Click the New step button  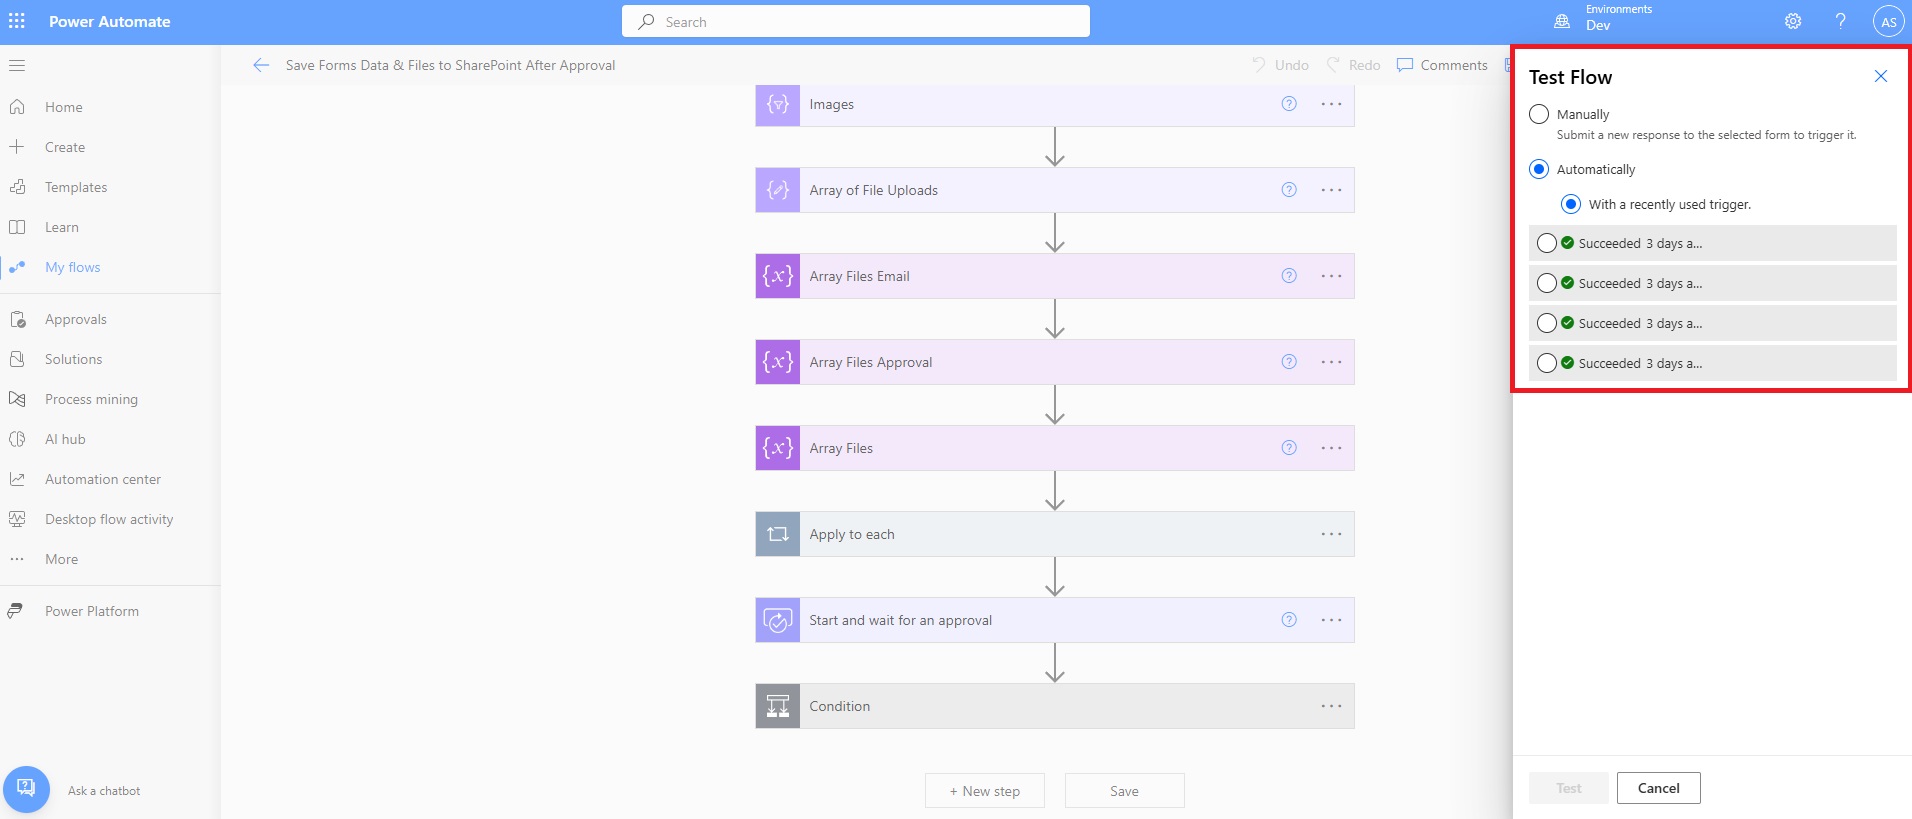(985, 791)
